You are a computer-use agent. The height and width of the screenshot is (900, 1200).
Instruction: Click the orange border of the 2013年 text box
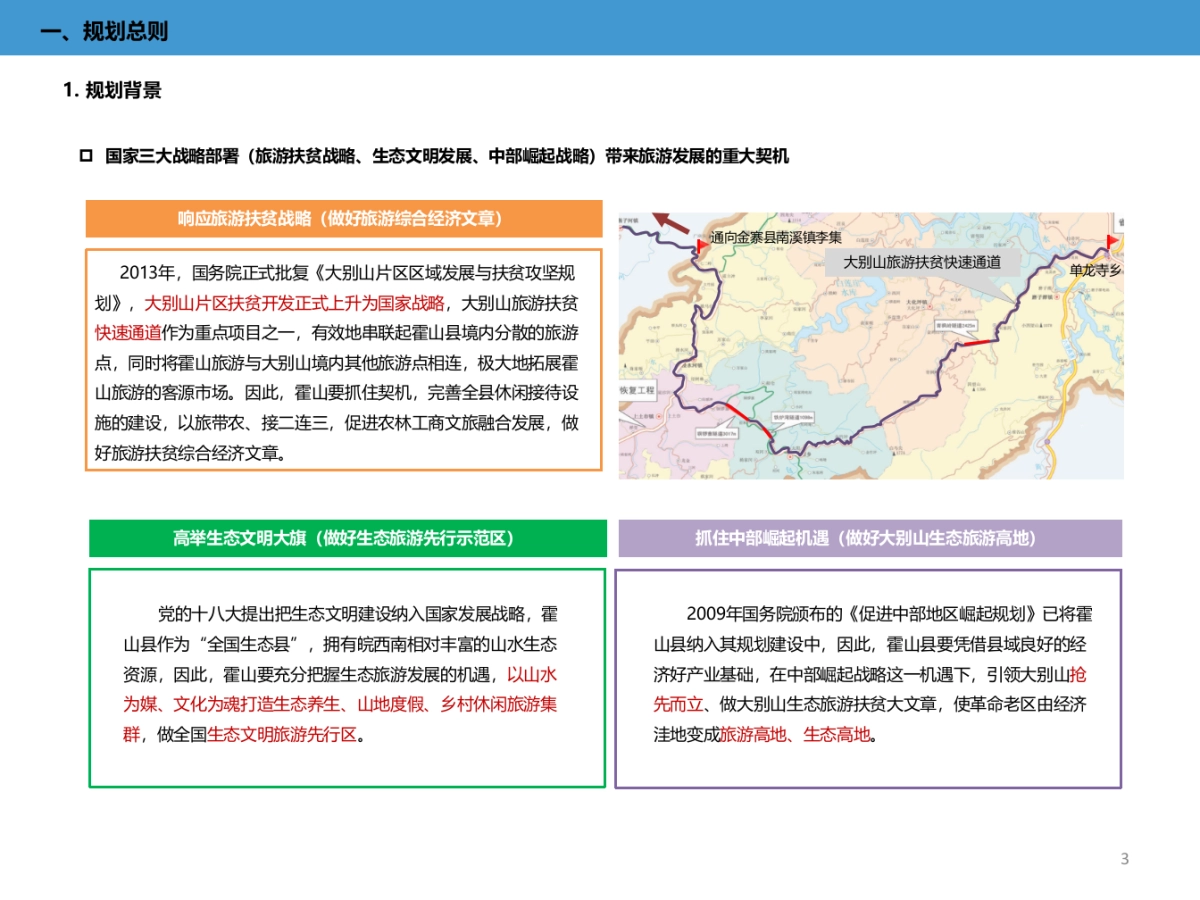click(x=88, y=360)
